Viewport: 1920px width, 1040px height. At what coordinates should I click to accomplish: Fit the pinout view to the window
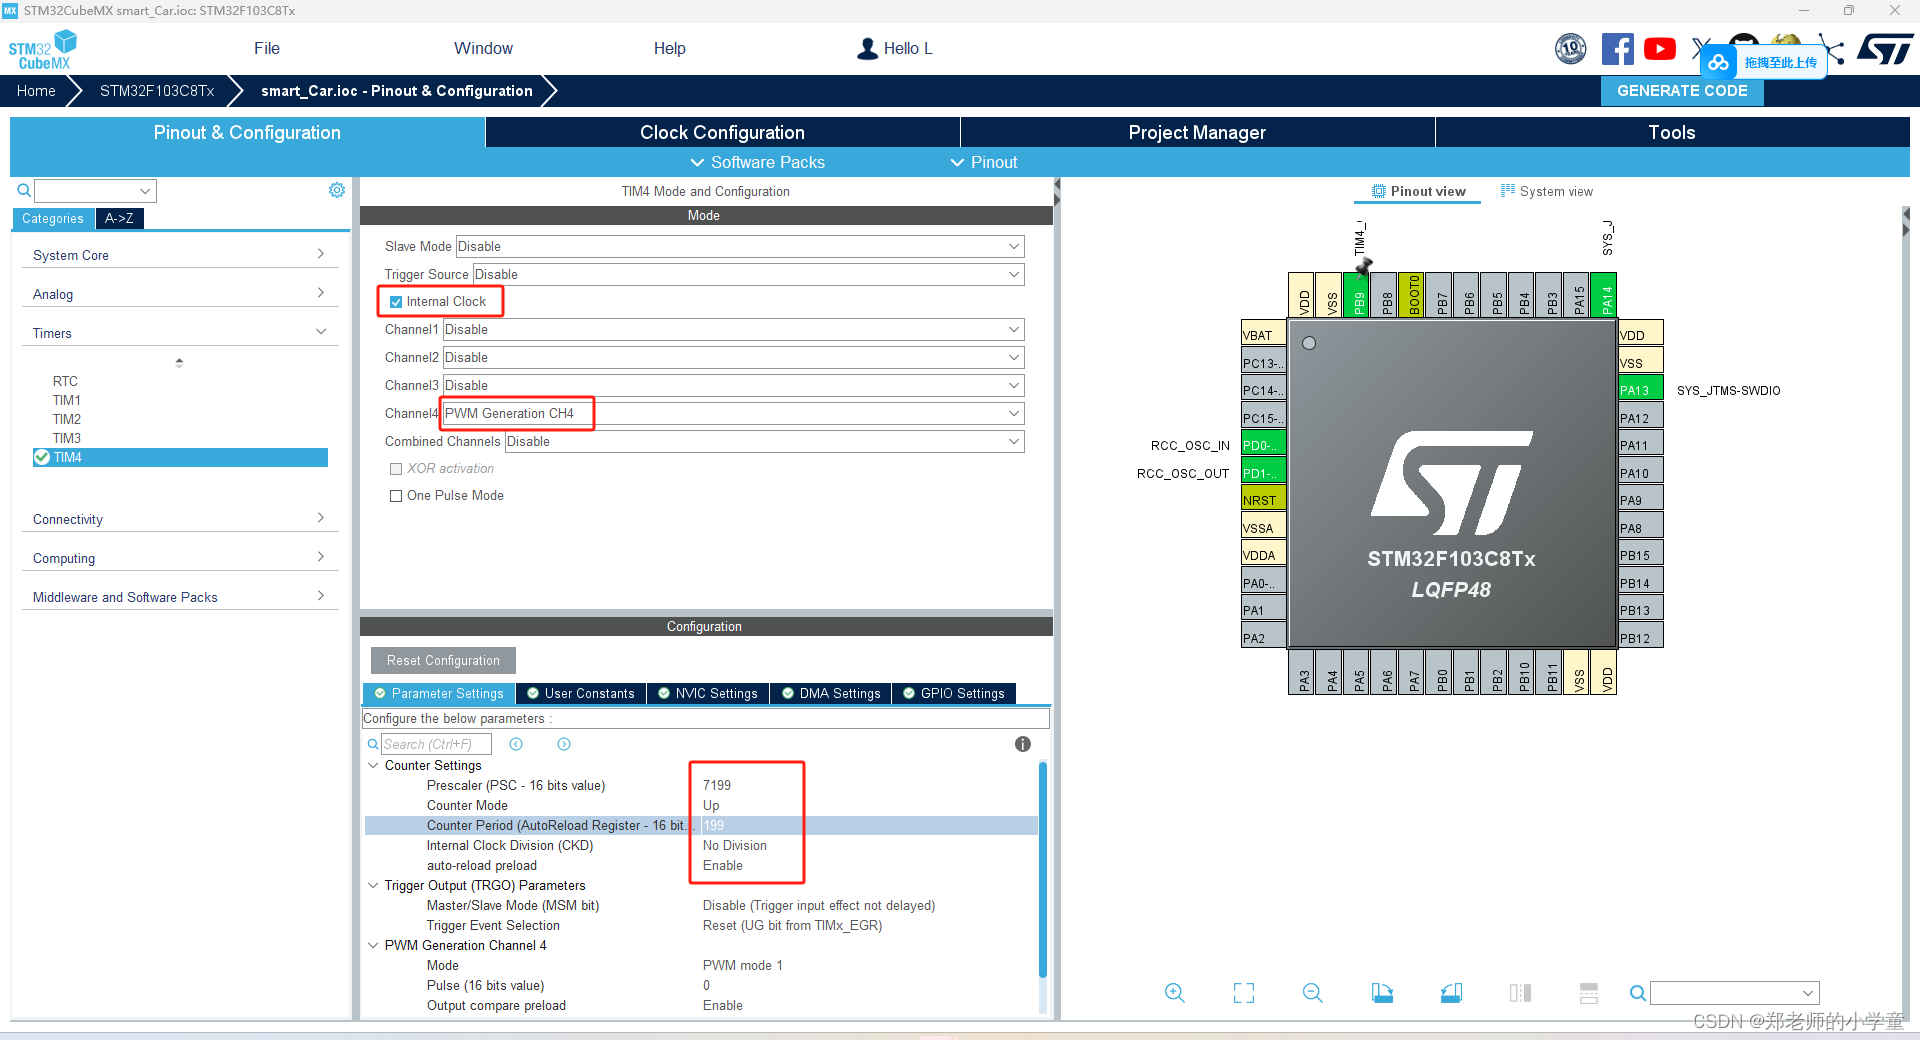[x=1244, y=993]
